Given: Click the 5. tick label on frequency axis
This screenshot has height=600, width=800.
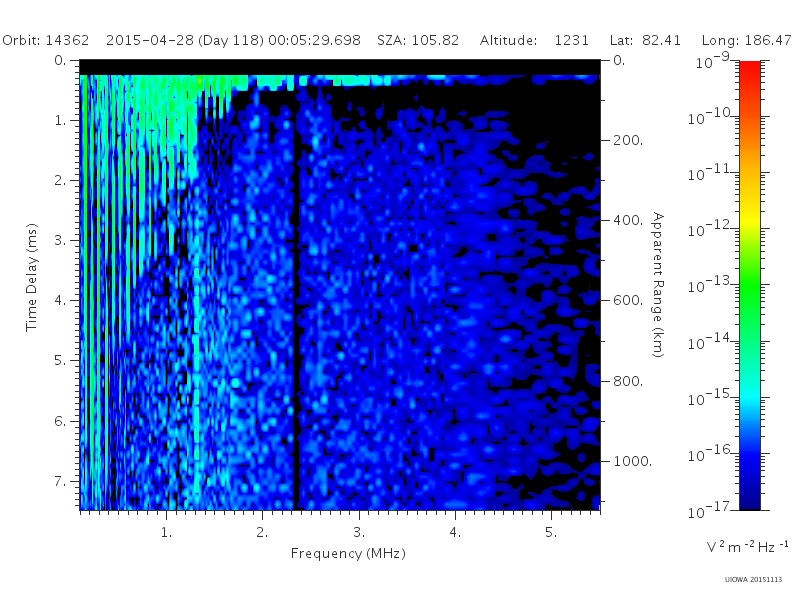Looking at the screenshot, I should click(x=551, y=533).
